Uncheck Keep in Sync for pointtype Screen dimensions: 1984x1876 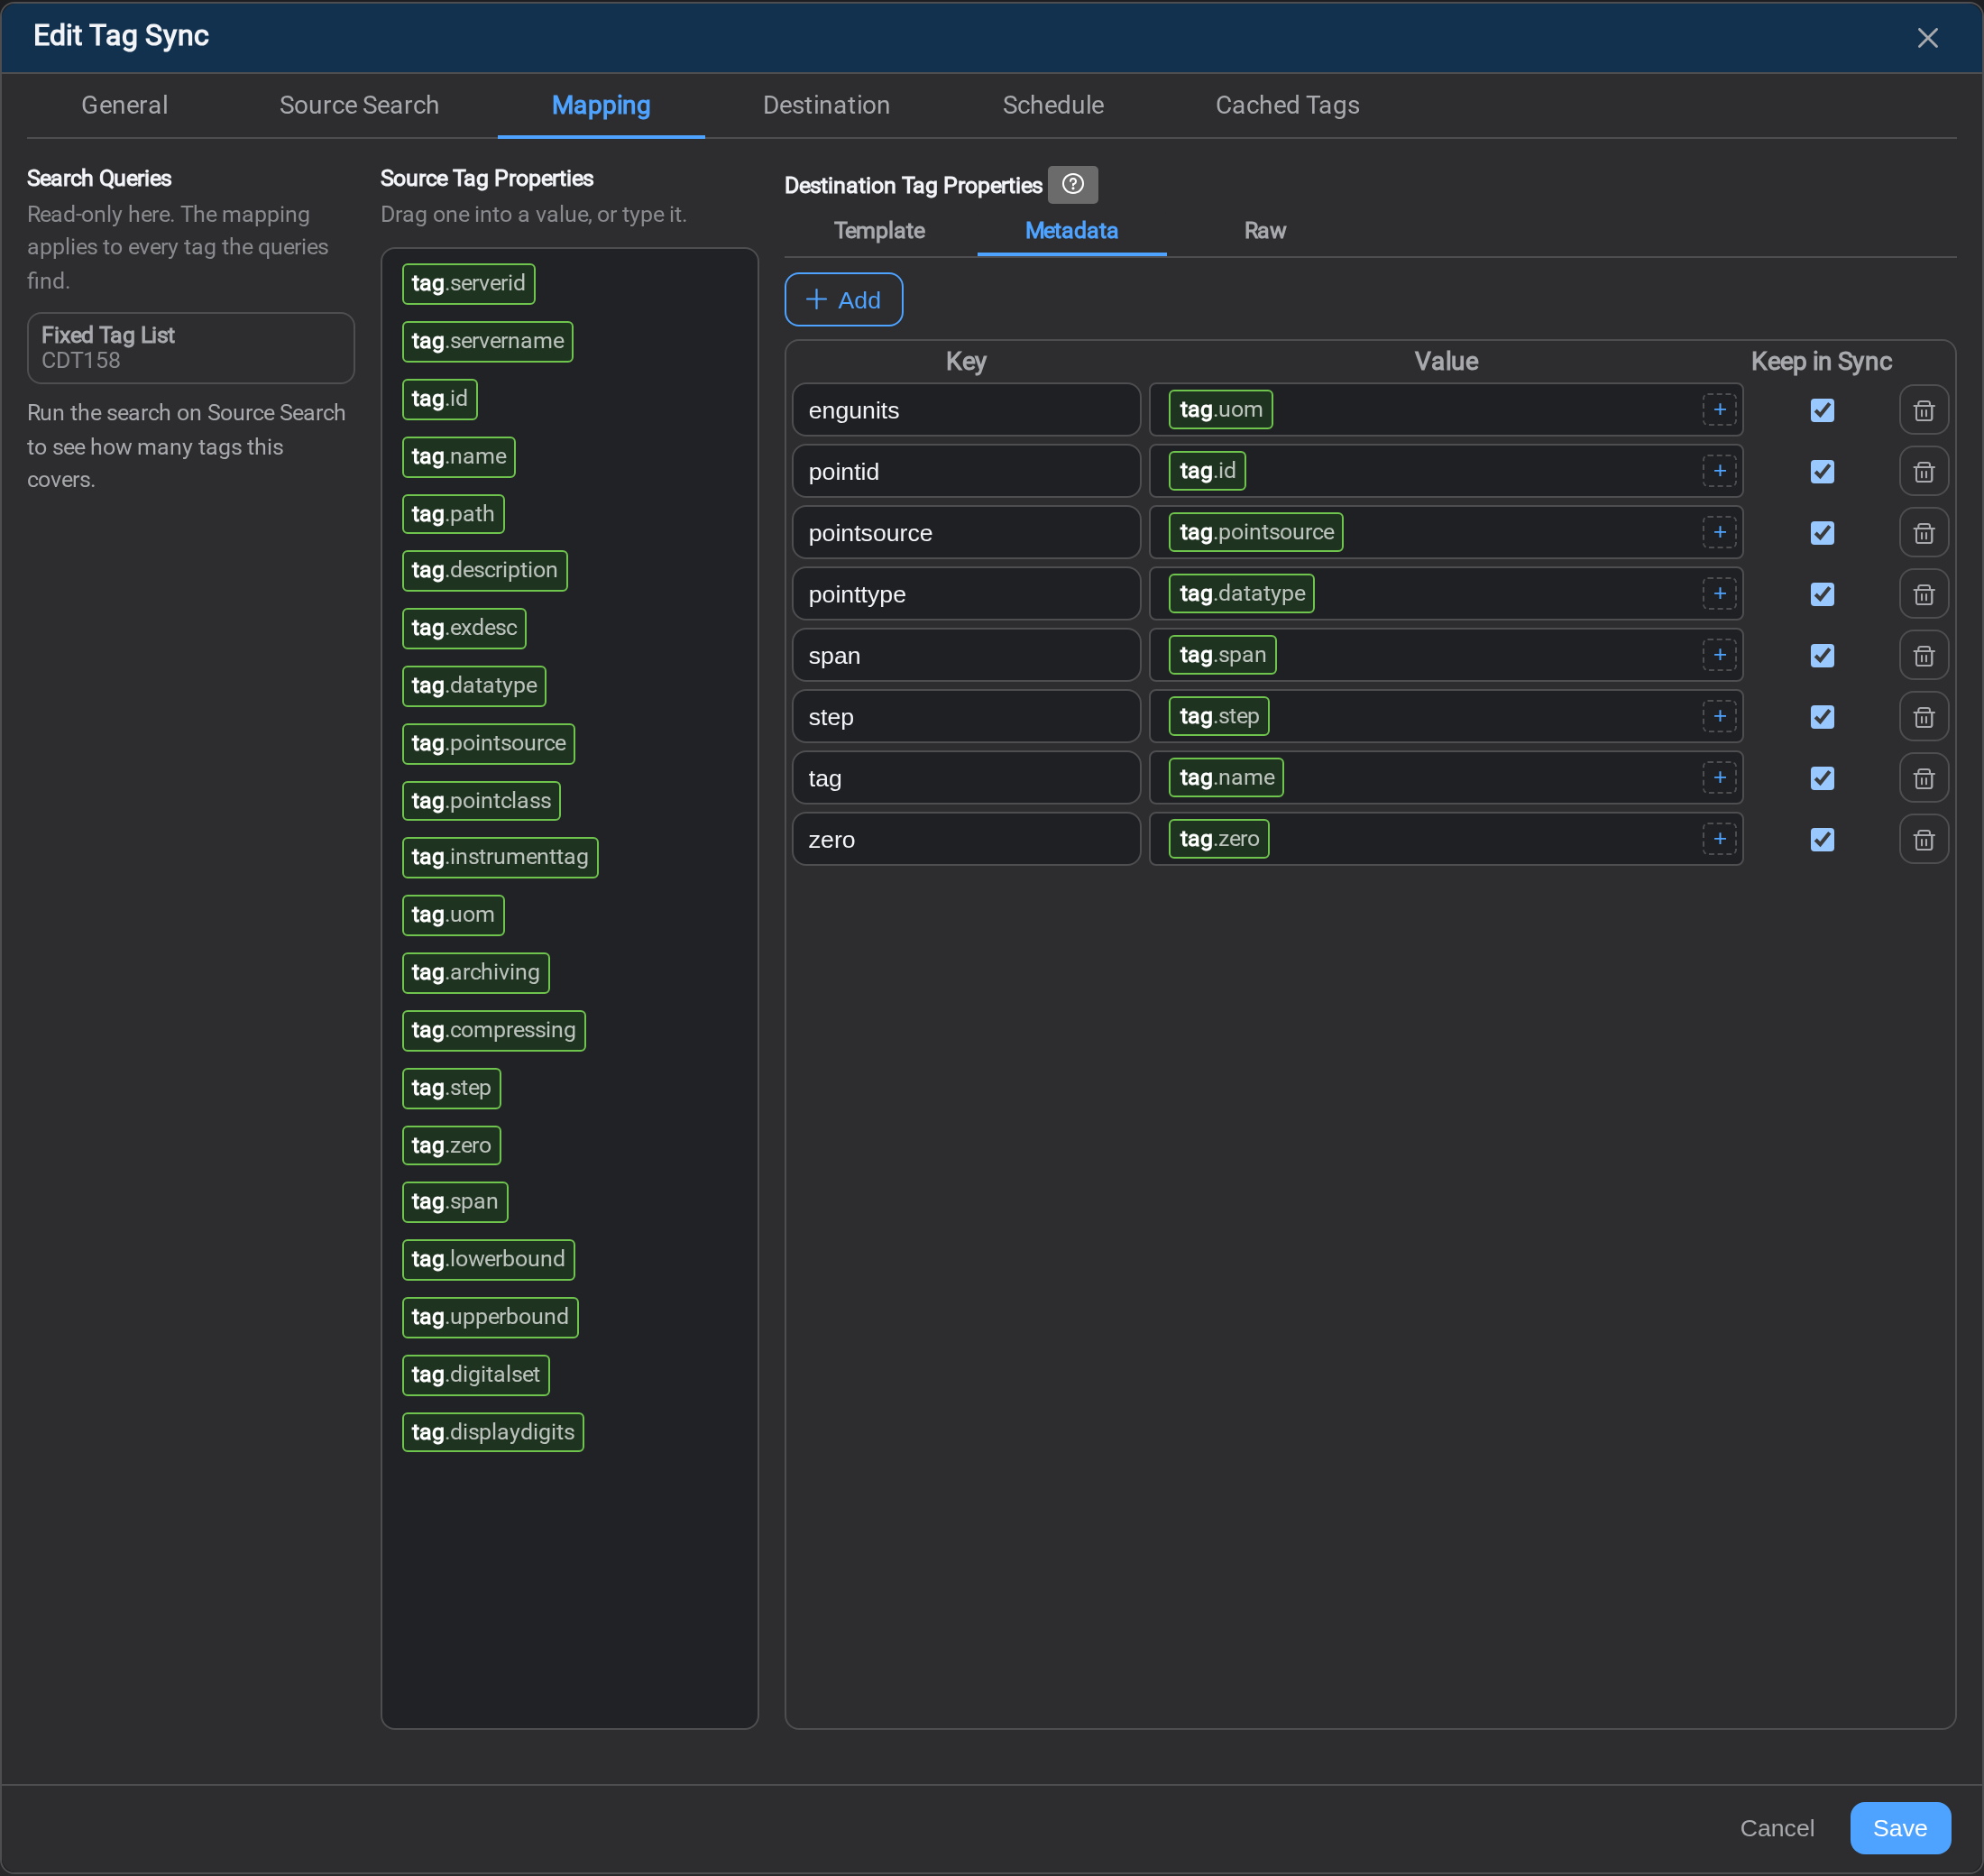pos(1822,594)
